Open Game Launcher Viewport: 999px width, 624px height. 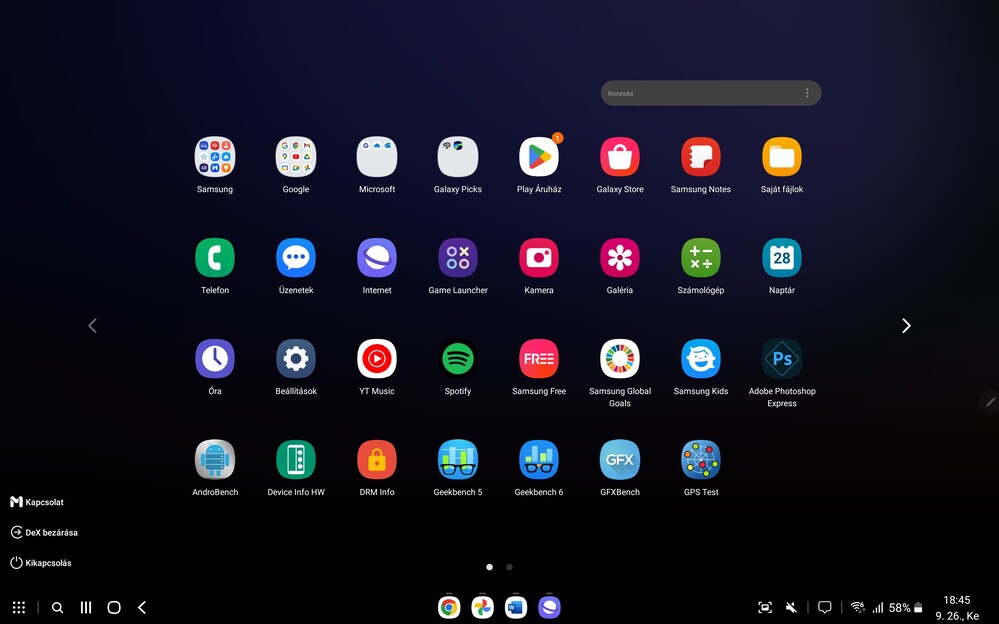click(x=457, y=258)
